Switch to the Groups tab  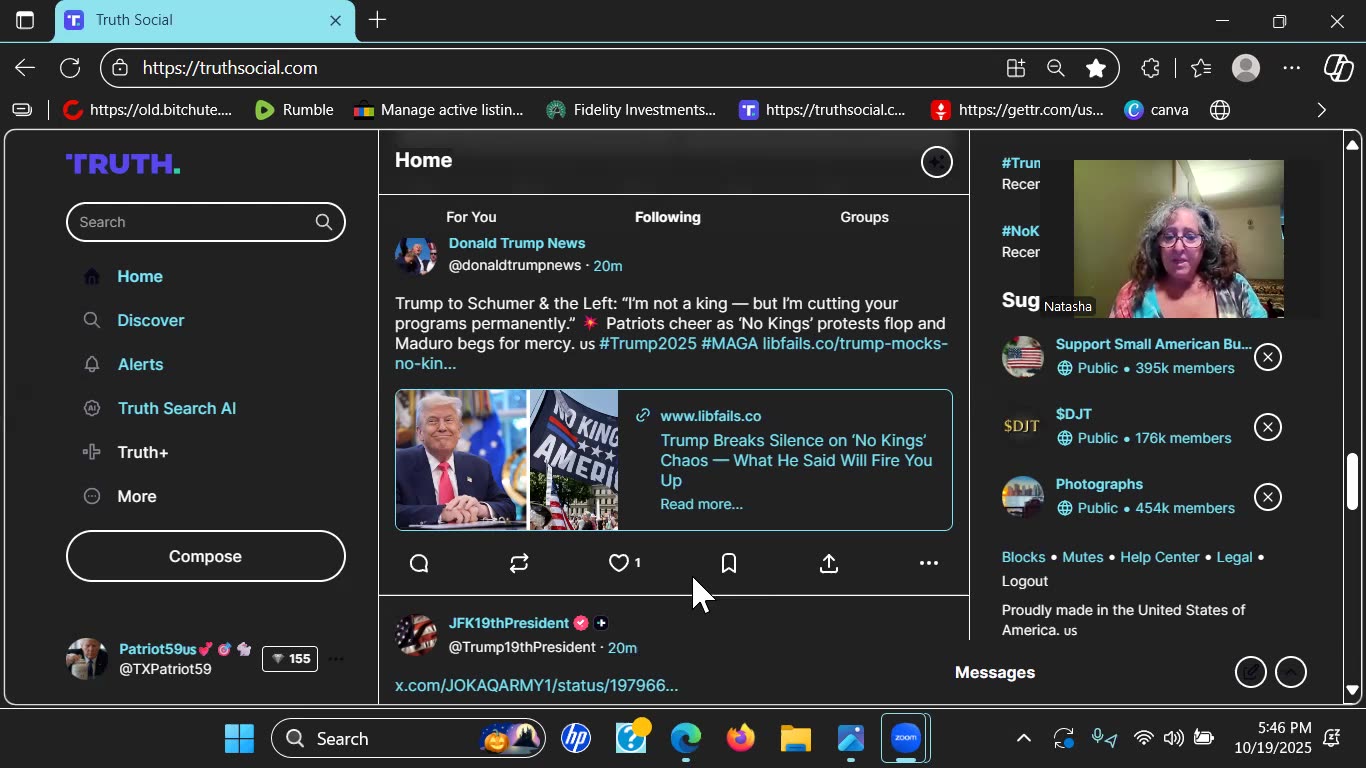[864, 217]
